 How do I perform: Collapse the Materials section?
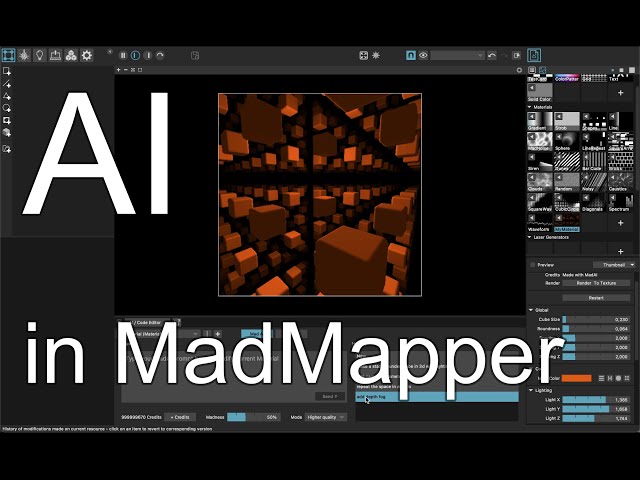pos(530,107)
